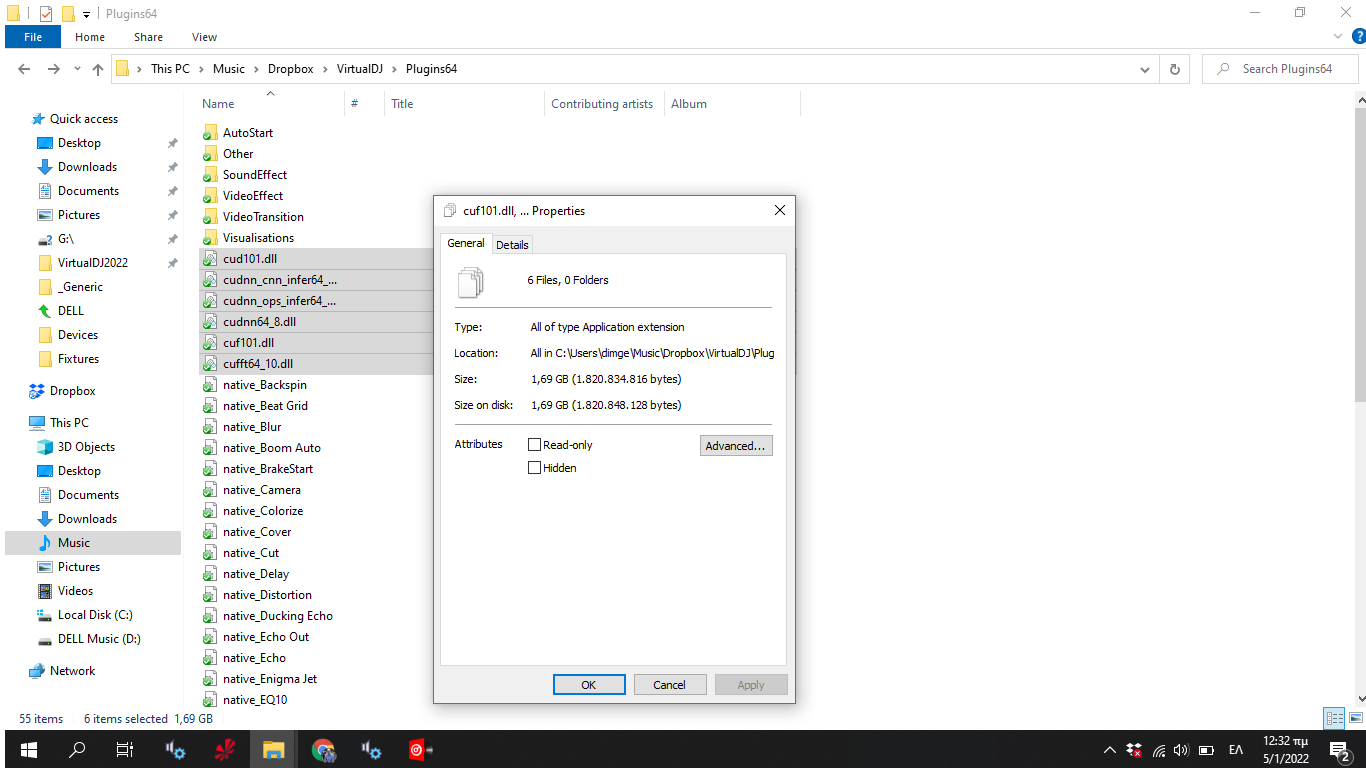Click VirtualDJ in address breadcrumb

point(360,69)
